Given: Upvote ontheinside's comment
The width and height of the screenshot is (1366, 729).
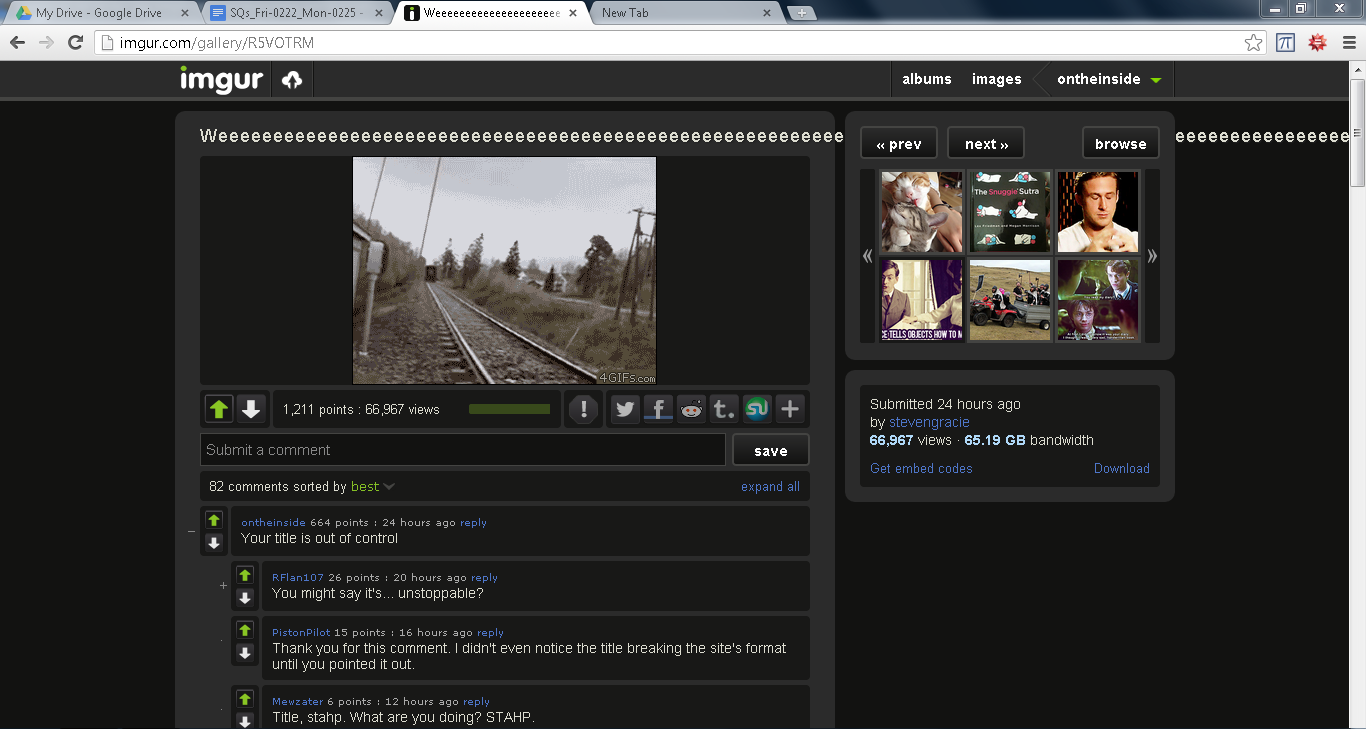Looking at the screenshot, I should [213, 520].
